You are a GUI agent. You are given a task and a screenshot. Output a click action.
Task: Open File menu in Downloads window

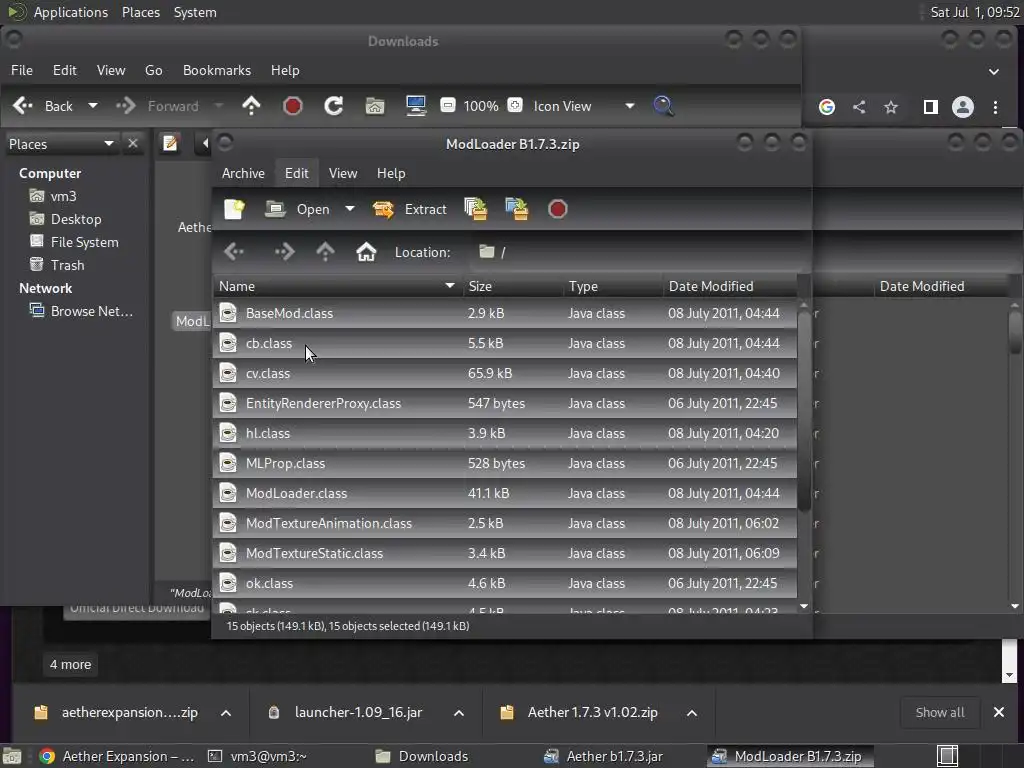click(x=22, y=70)
